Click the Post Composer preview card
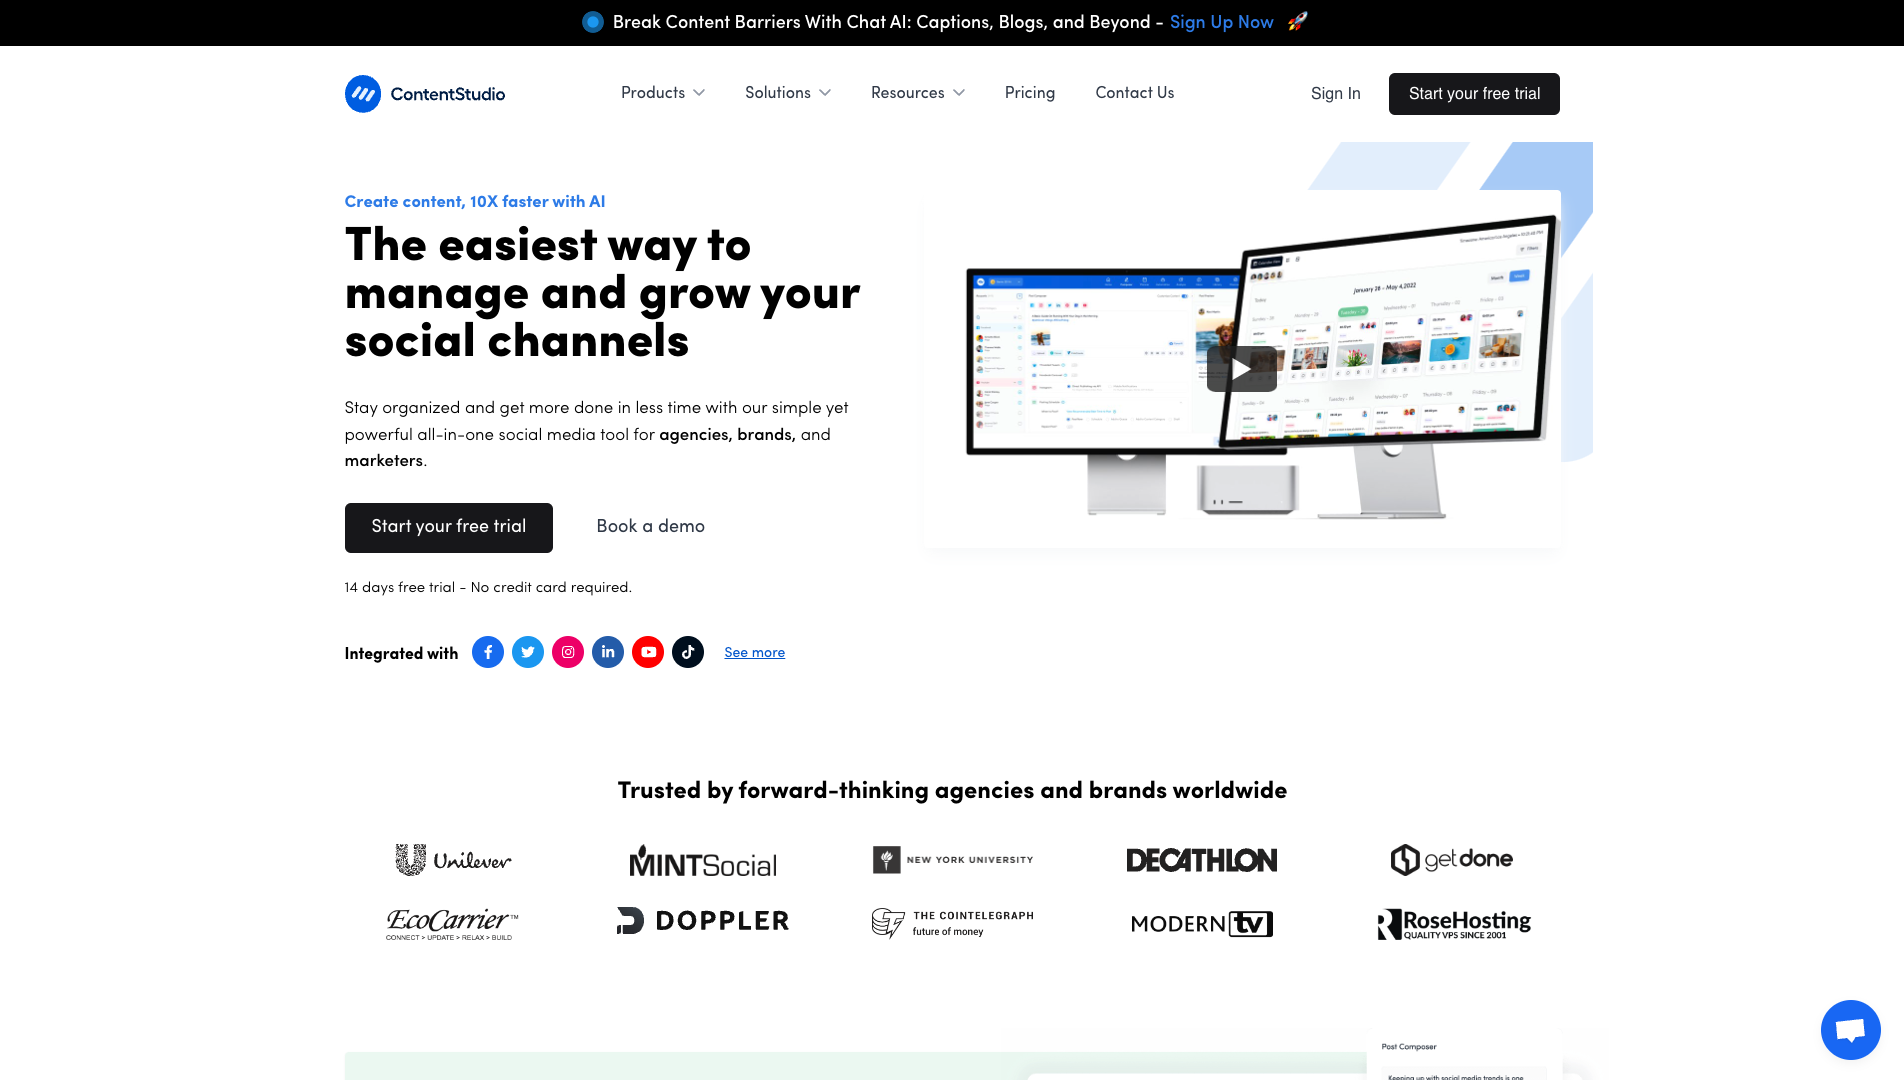 click(1465, 1056)
